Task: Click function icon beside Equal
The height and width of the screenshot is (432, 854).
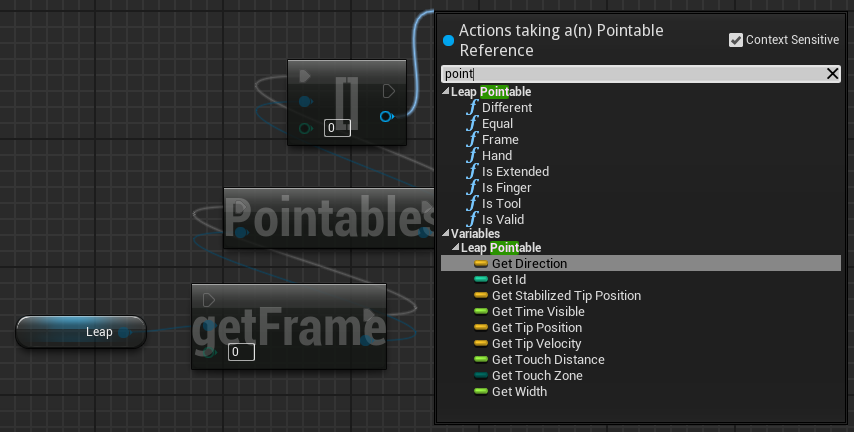Action: [472, 123]
